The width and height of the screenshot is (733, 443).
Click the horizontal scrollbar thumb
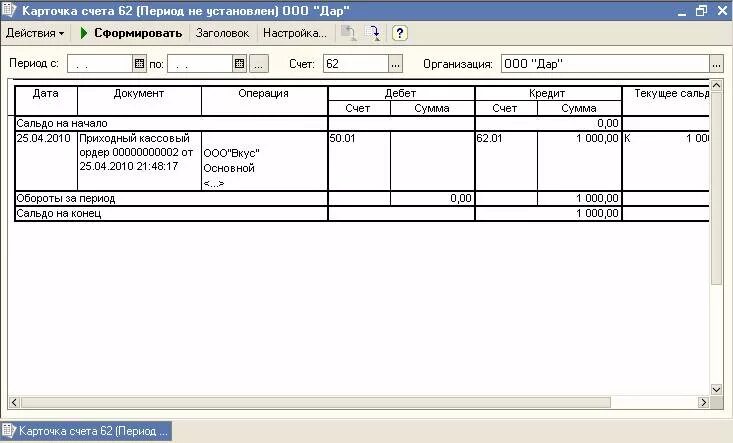[316, 402]
